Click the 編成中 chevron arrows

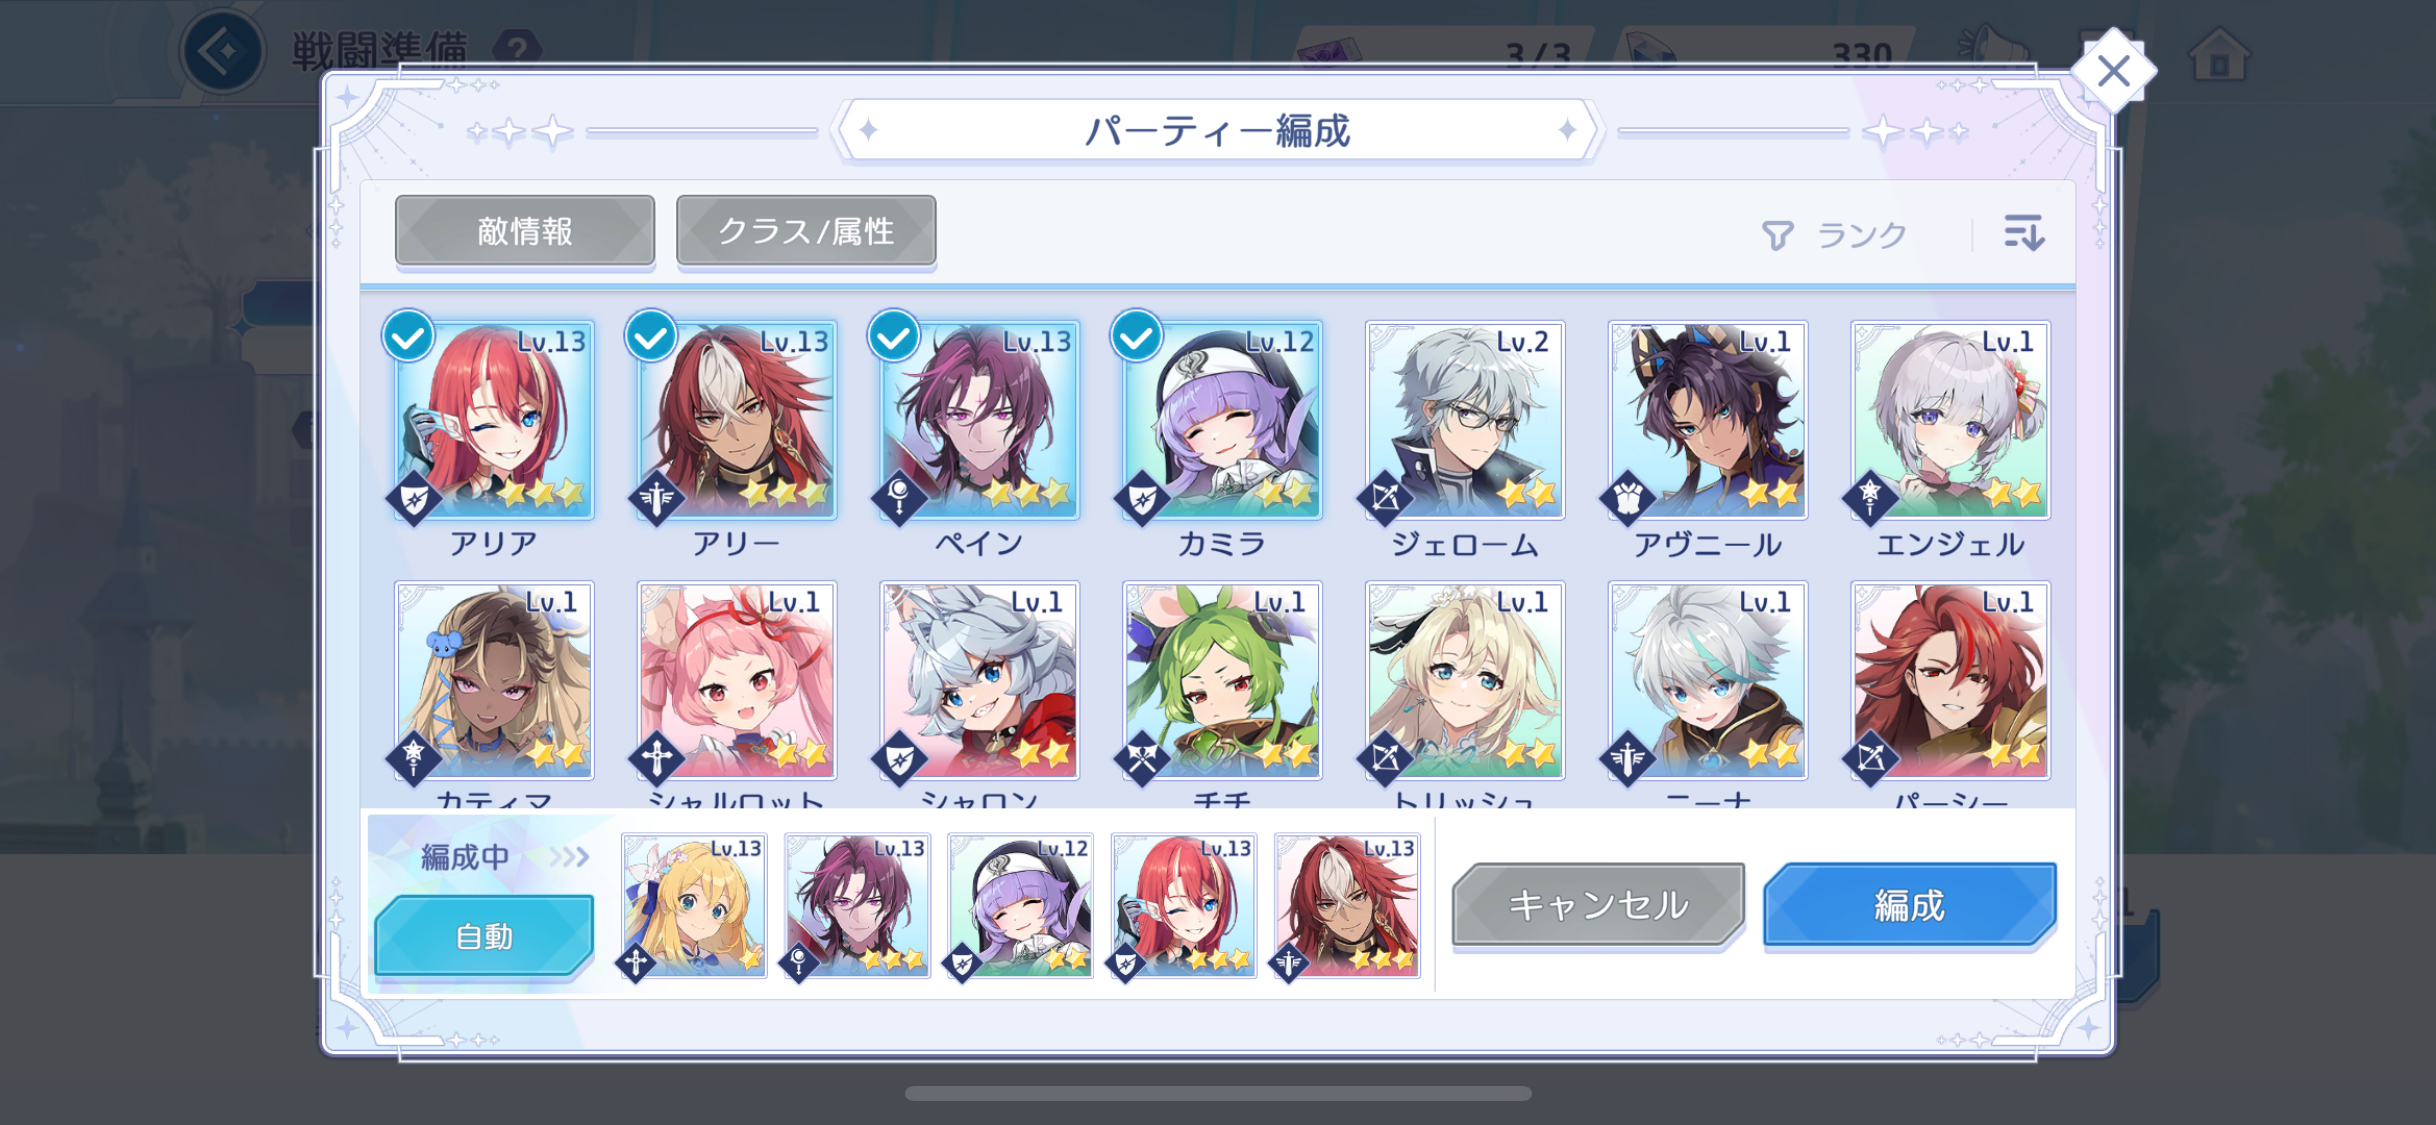click(569, 857)
